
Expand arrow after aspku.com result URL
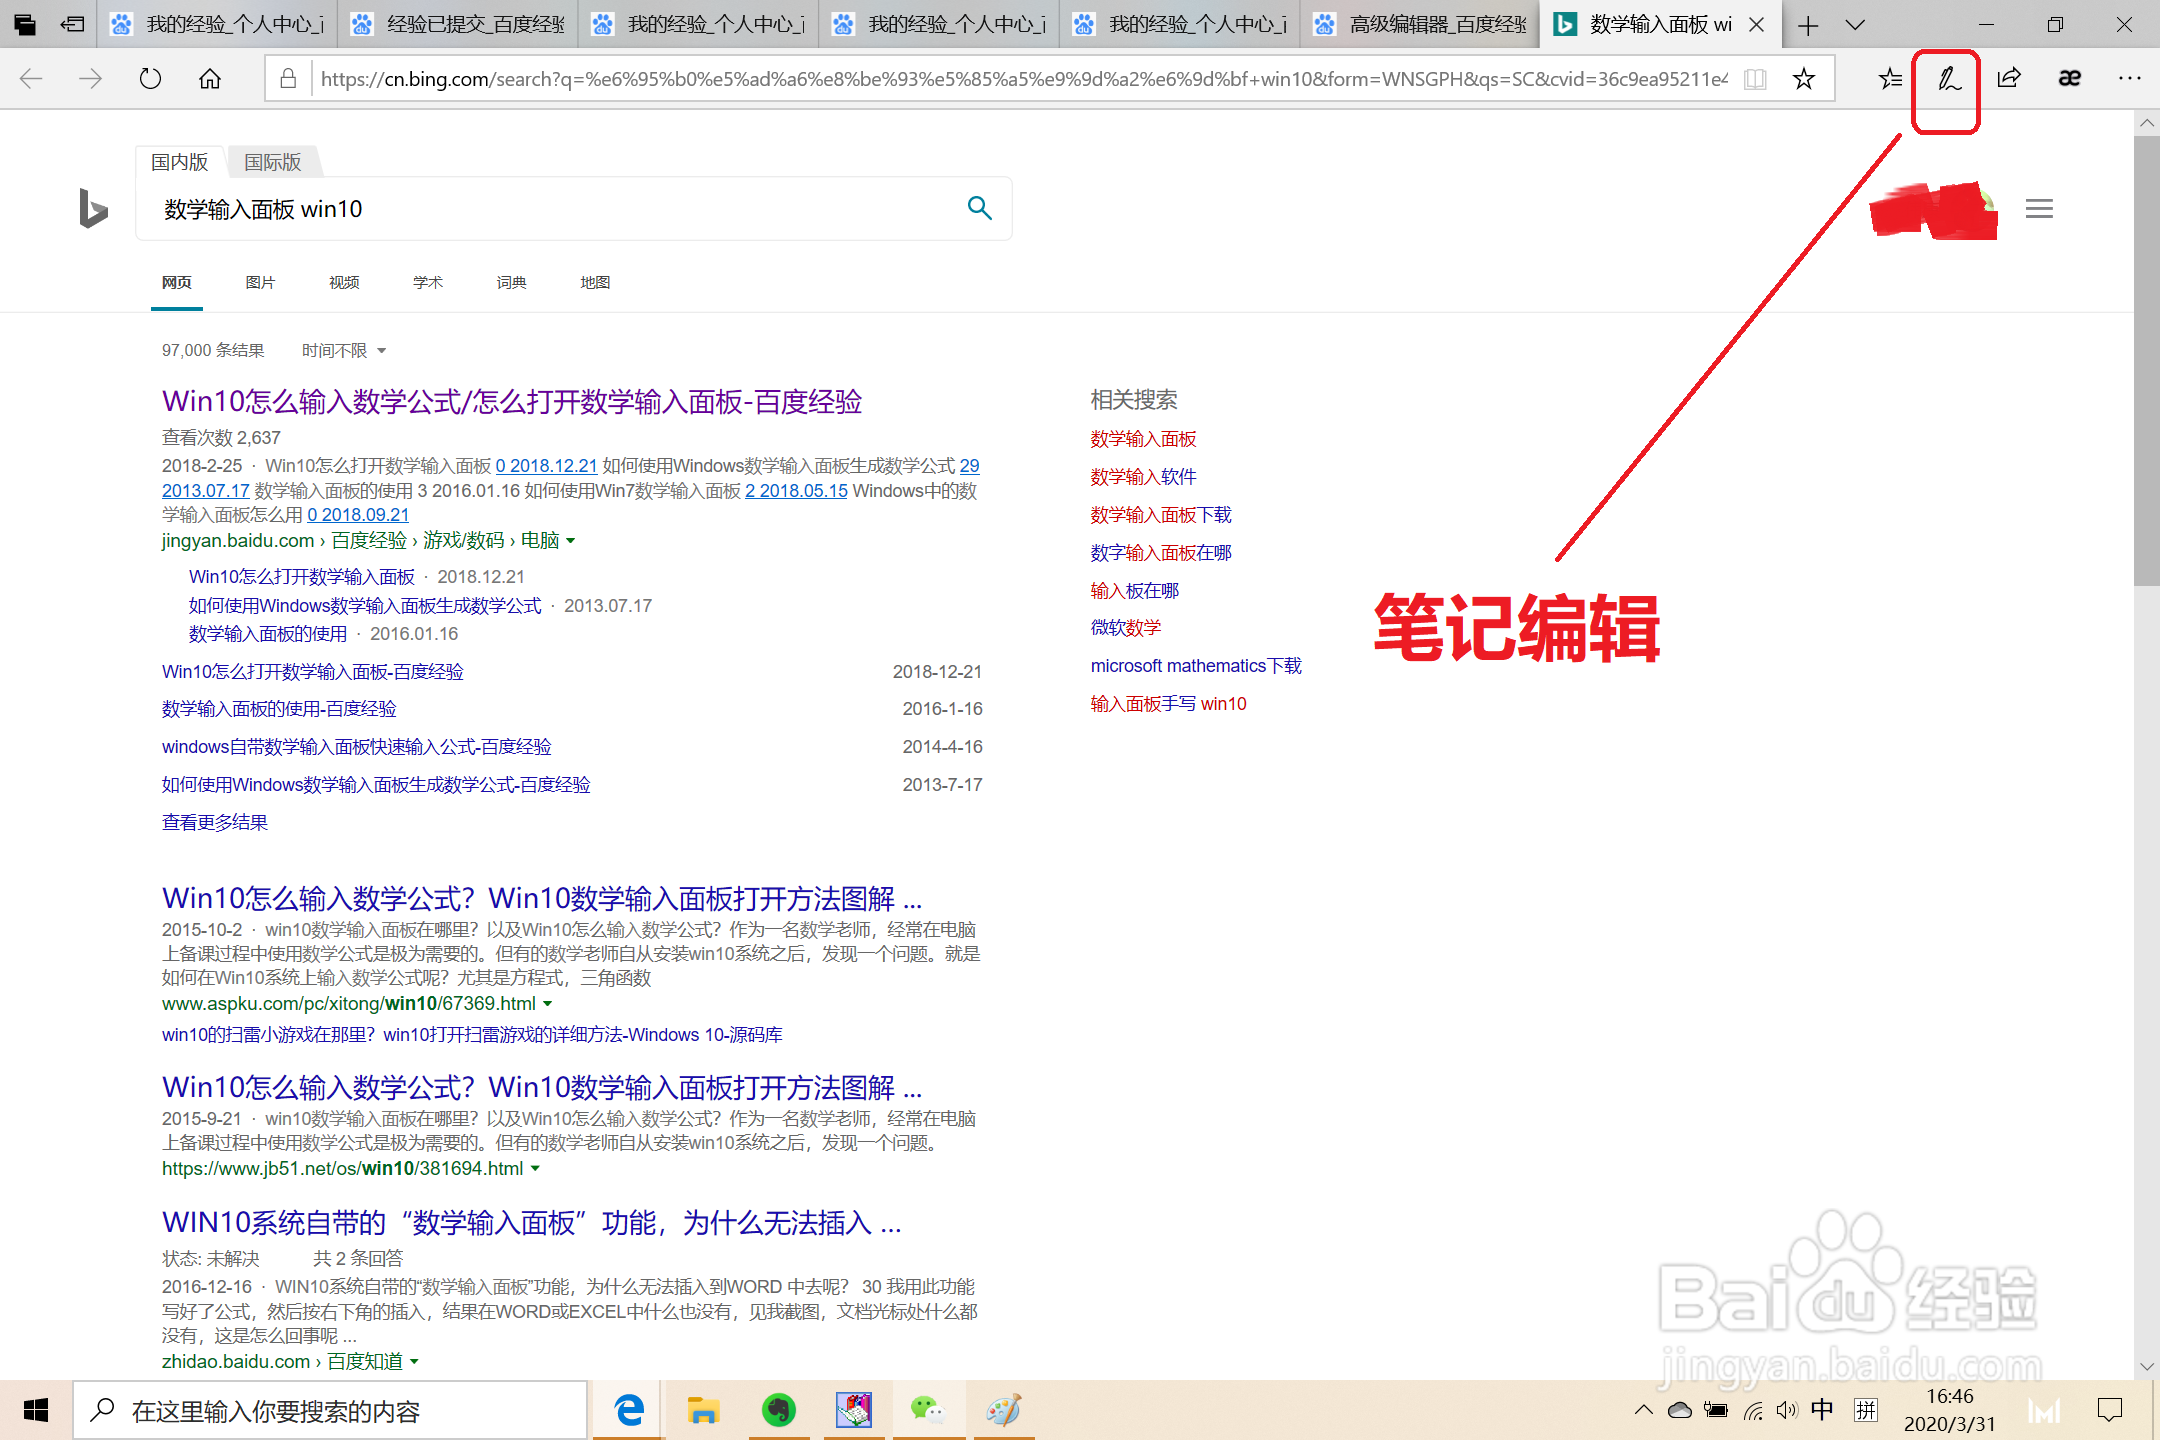[x=548, y=1004]
